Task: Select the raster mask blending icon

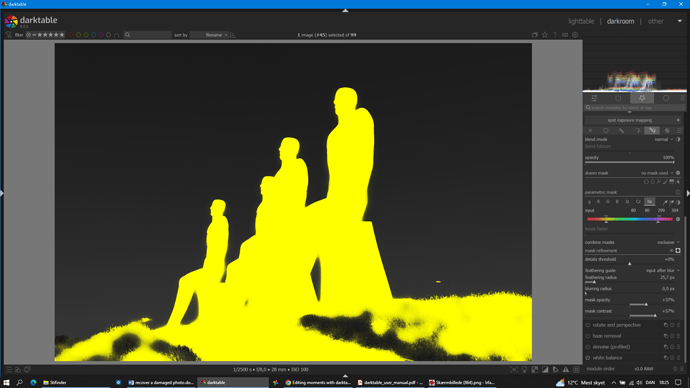Action: point(667,131)
